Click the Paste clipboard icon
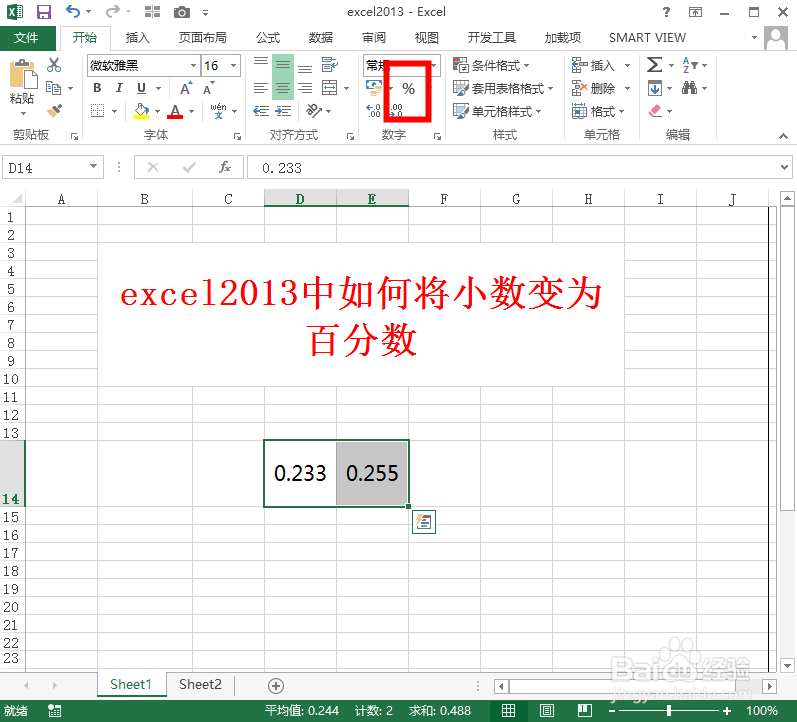Screen dimensions: 797x722 [22, 74]
